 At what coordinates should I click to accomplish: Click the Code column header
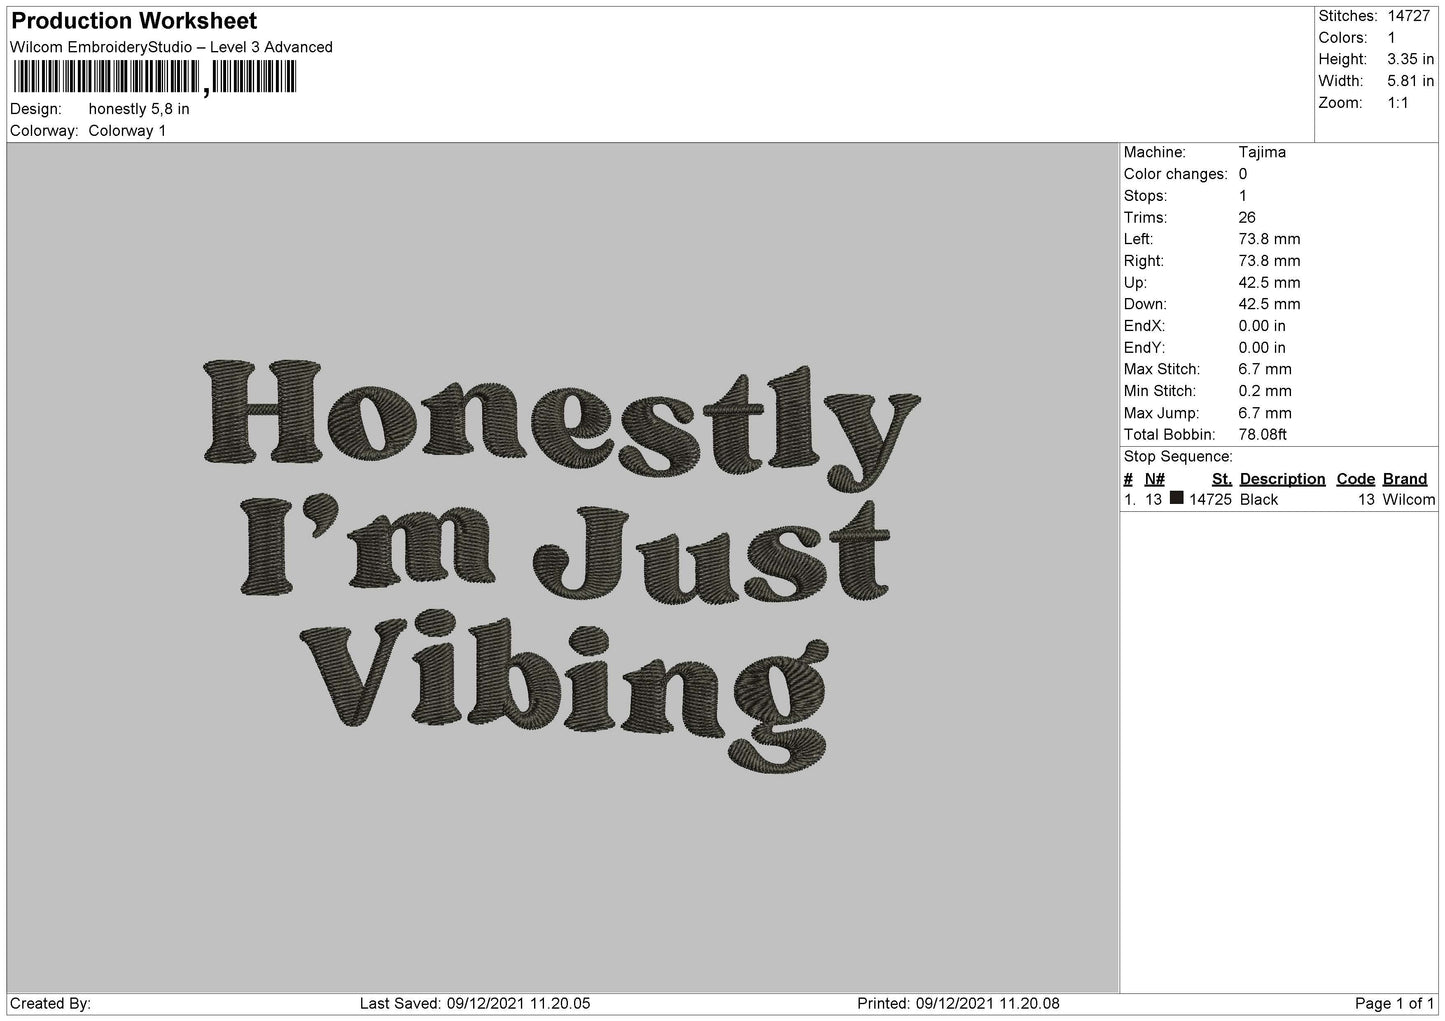click(1356, 479)
